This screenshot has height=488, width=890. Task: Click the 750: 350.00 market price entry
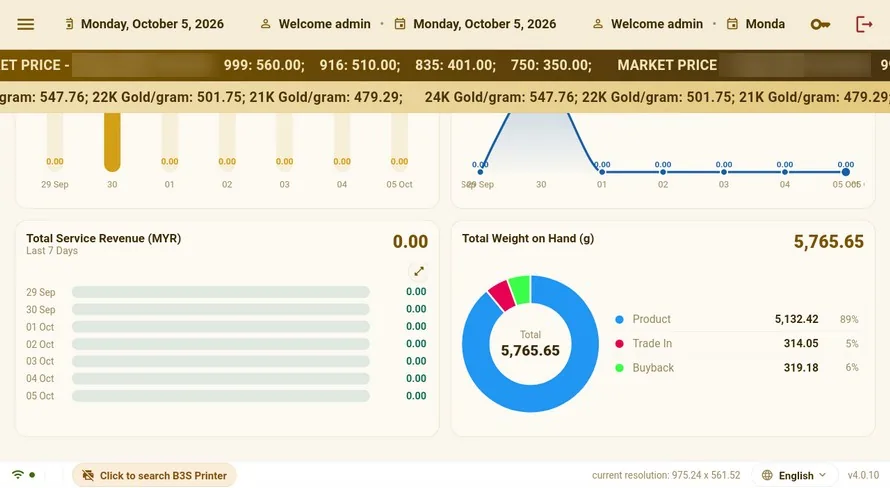pos(551,65)
